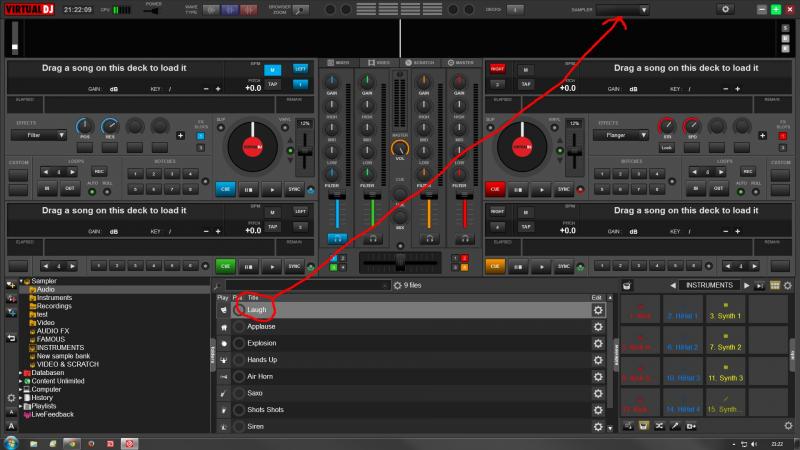Viewport: 800px width, 450px height.
Task: Open the Filter effect dropdown on the left deck
Action: [48, 134]
